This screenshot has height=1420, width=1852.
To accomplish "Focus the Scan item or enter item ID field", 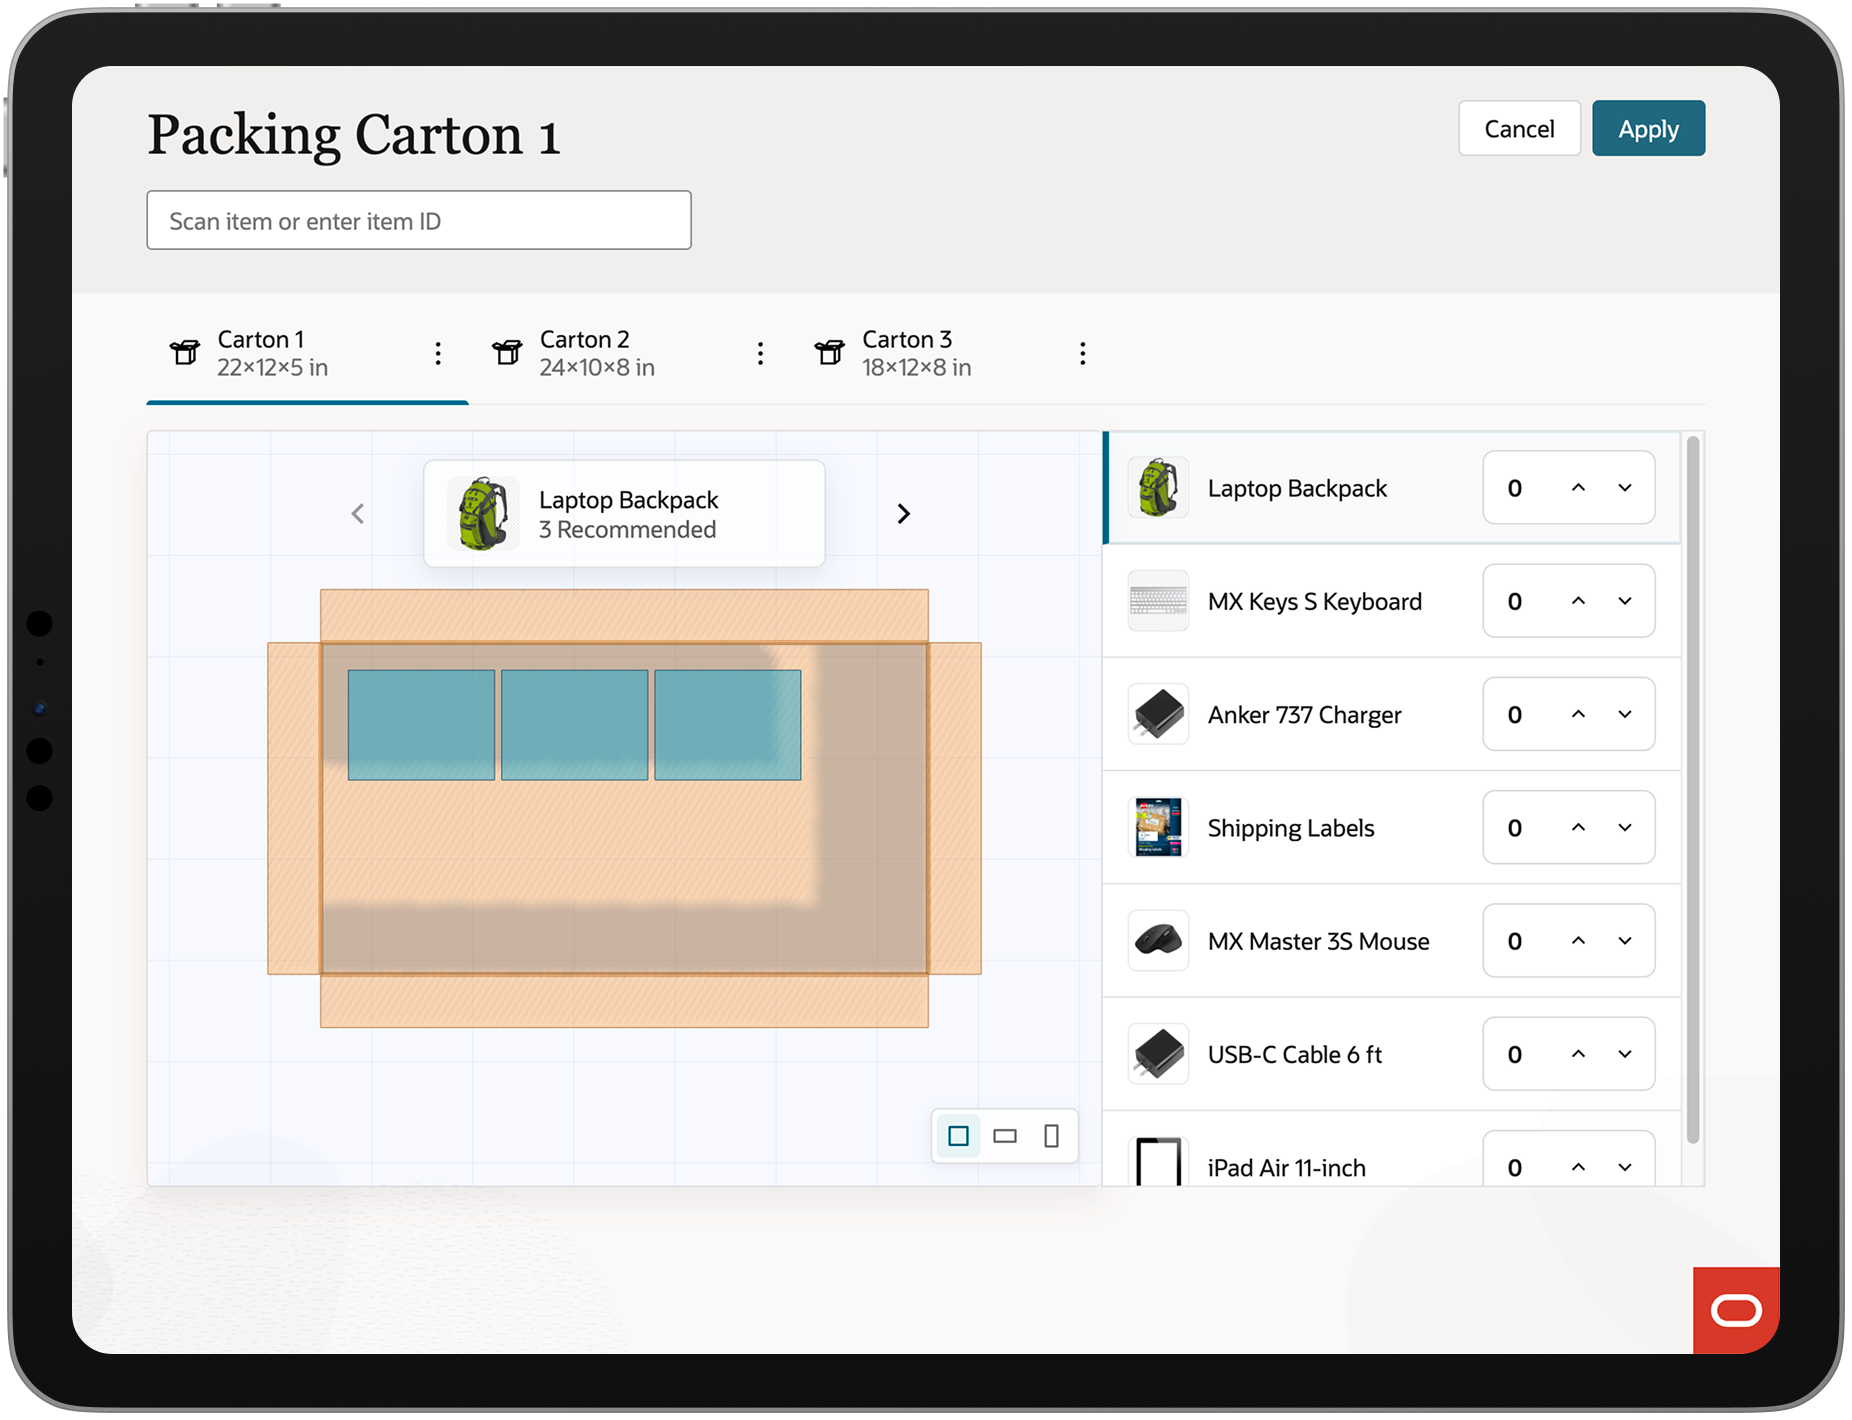I will (419, 220).
